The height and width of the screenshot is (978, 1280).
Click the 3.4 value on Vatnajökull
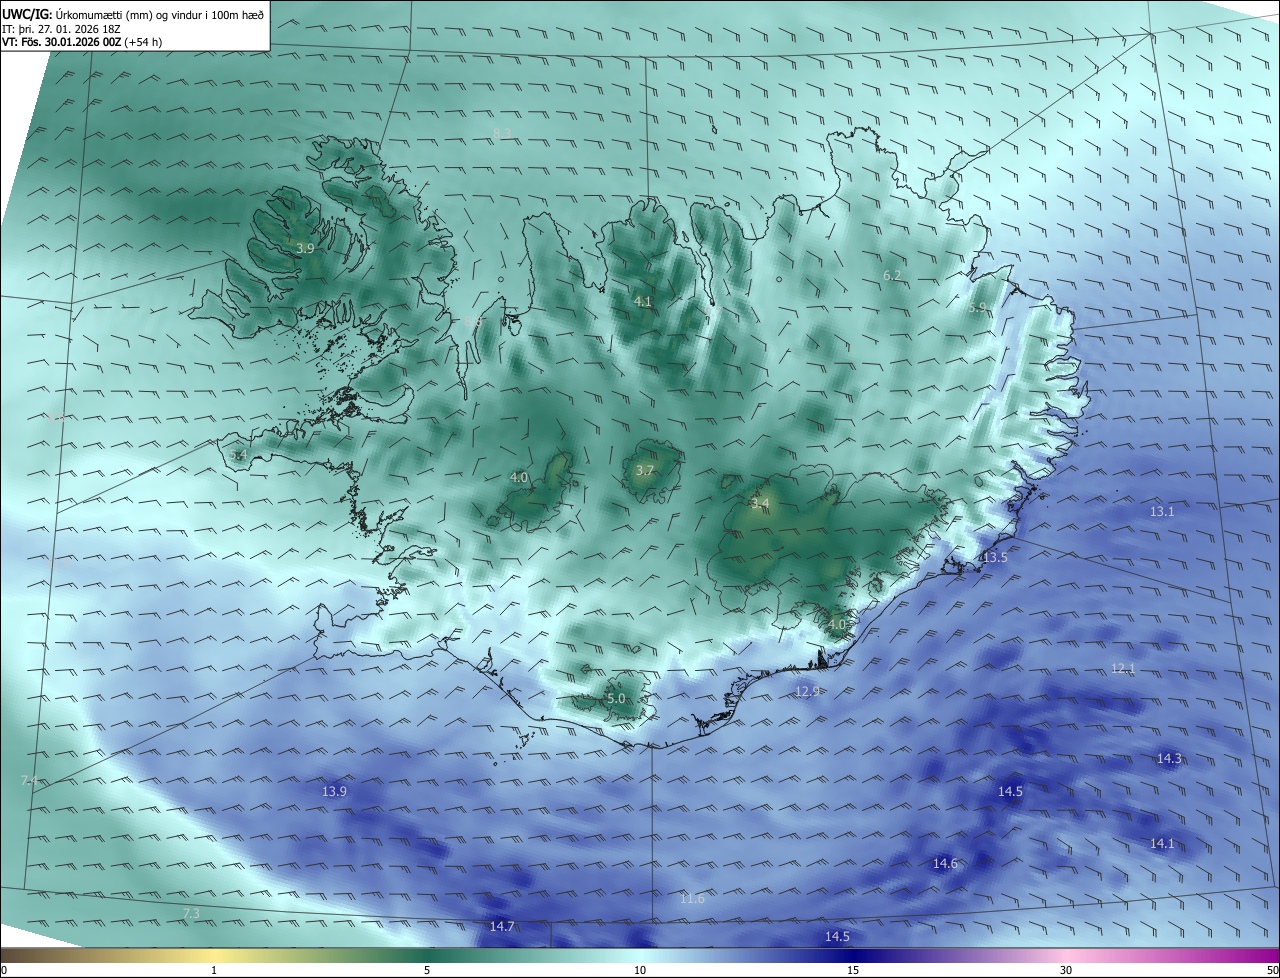pyautogui.click(x=760, y=503)
